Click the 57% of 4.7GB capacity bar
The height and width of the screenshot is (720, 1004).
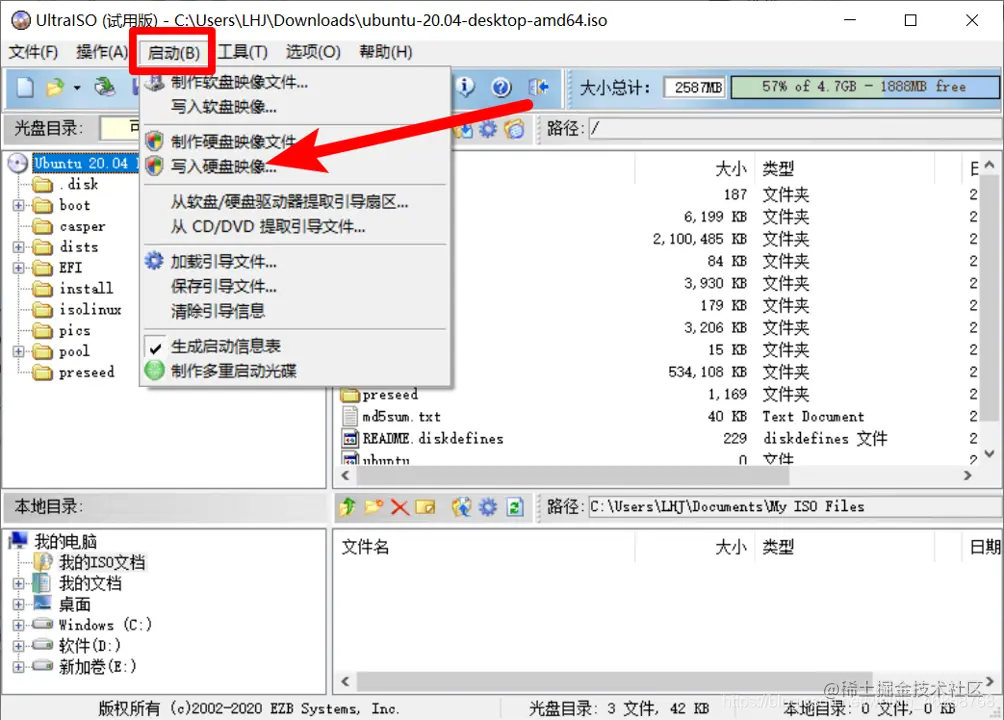tap(864, 86)
